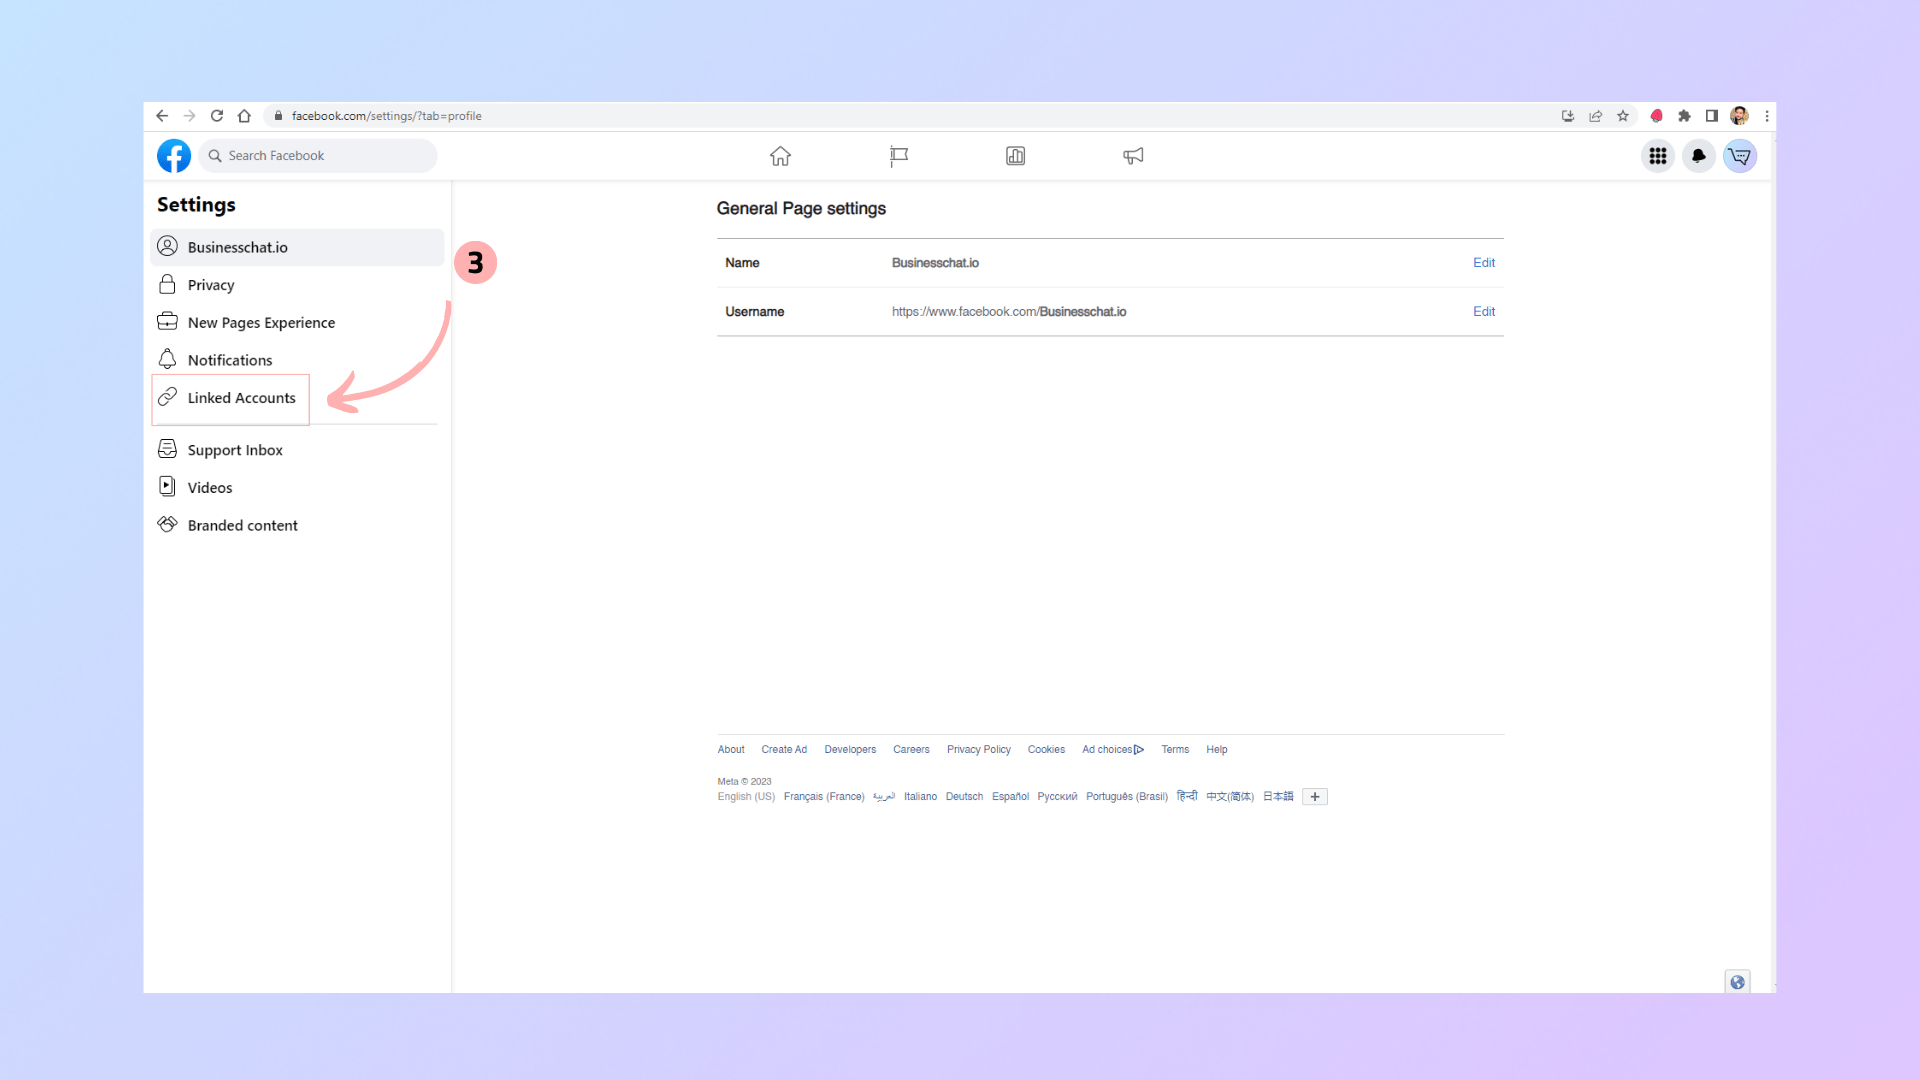Click the Search Facebook field
The height and width of the screenshot is (1080, 1920).
pos(318,156)
